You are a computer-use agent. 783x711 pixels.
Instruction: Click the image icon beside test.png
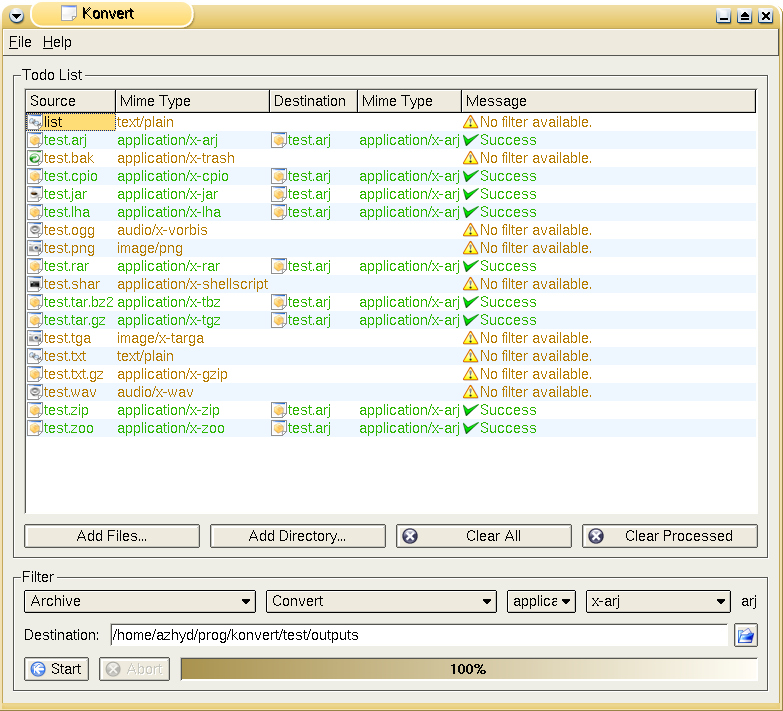(x=35, y=248)
